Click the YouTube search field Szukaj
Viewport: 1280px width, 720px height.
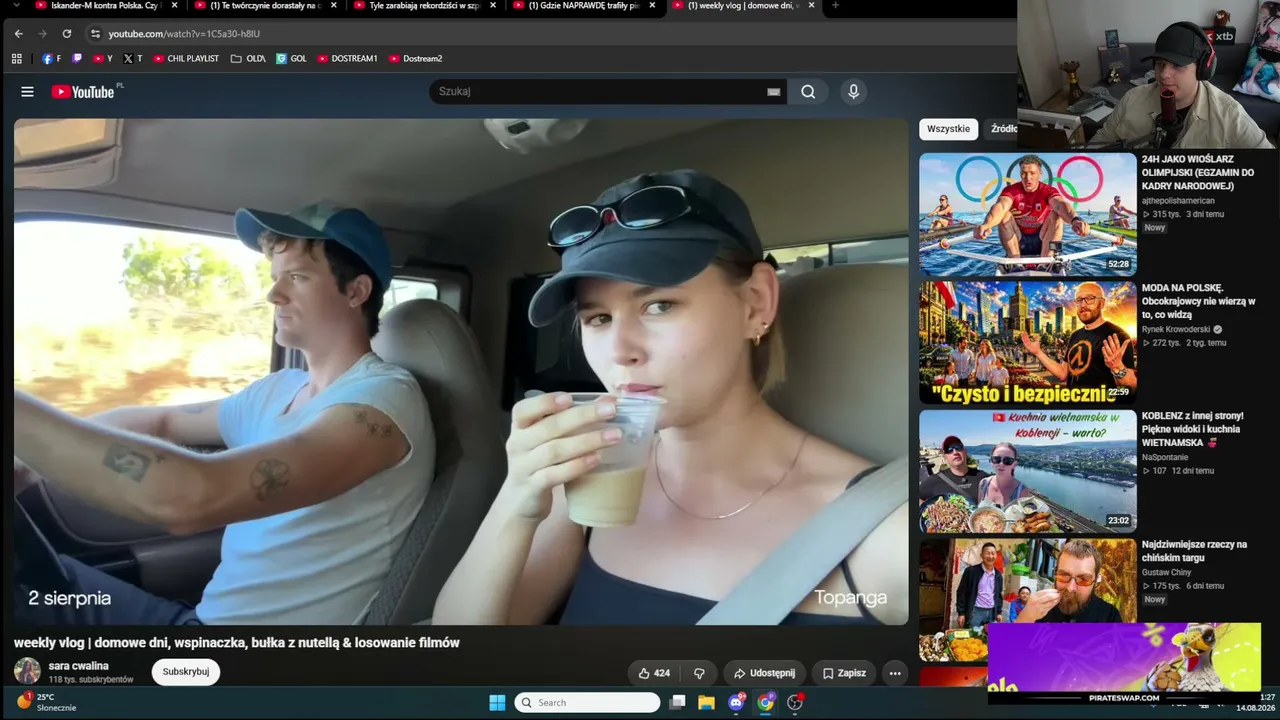click(x=597, y=92)
